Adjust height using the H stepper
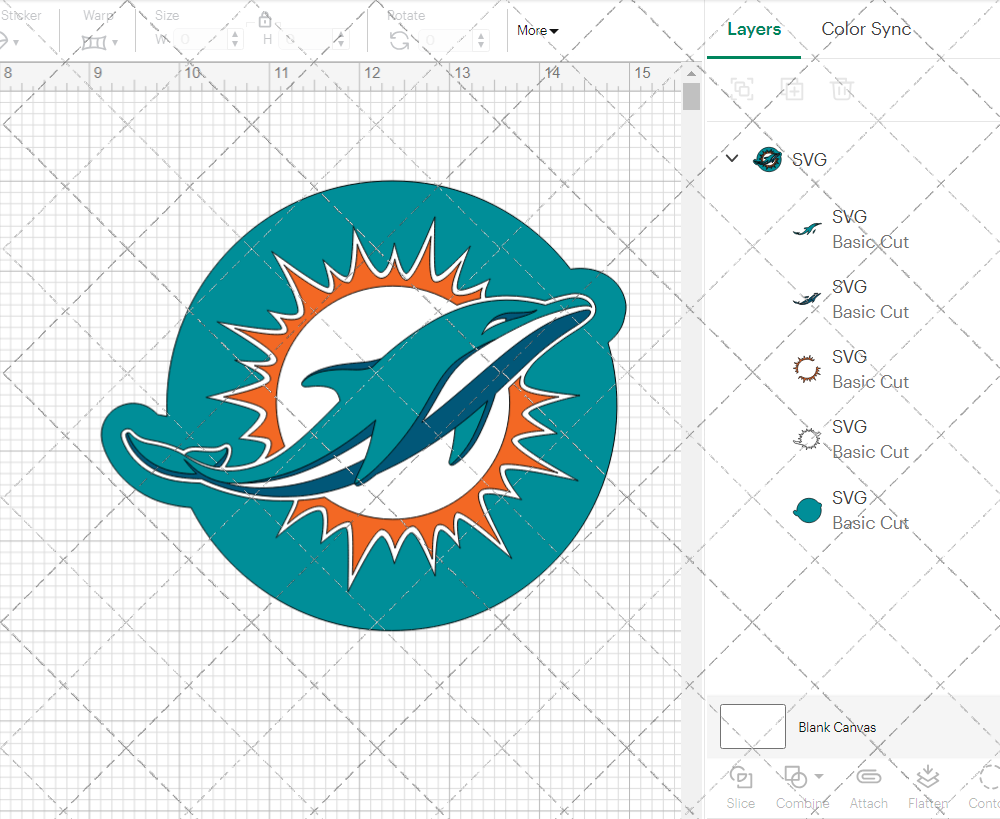 pos(341,40)
